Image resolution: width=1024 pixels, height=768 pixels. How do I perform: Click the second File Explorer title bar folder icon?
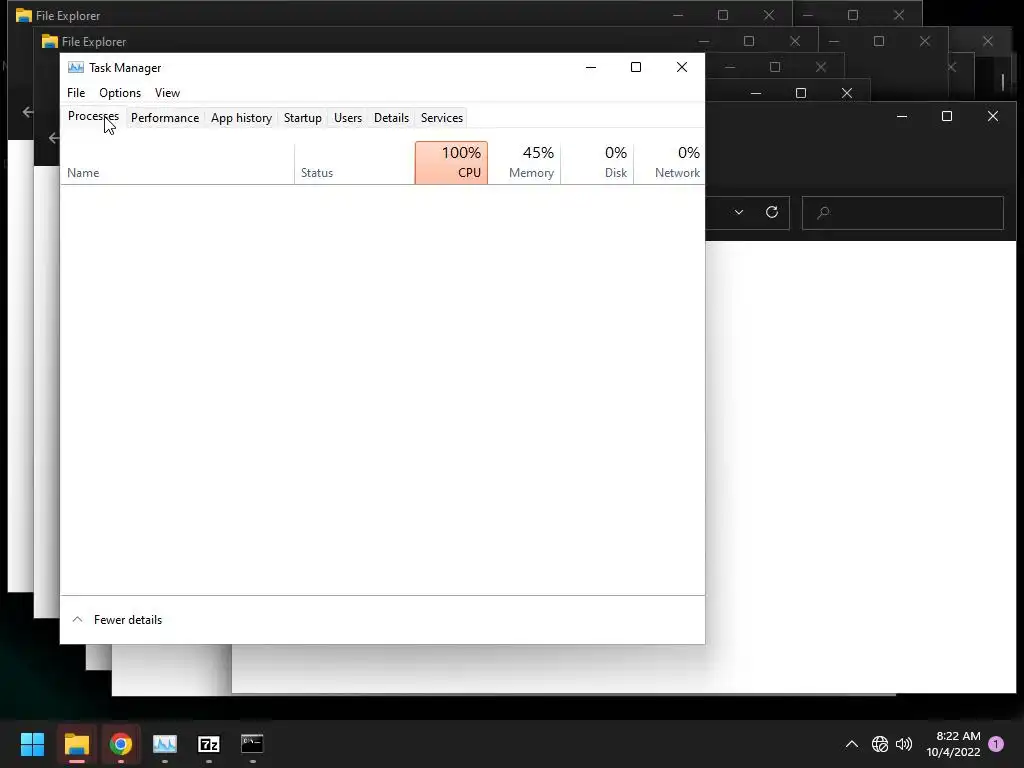point(50,41)
